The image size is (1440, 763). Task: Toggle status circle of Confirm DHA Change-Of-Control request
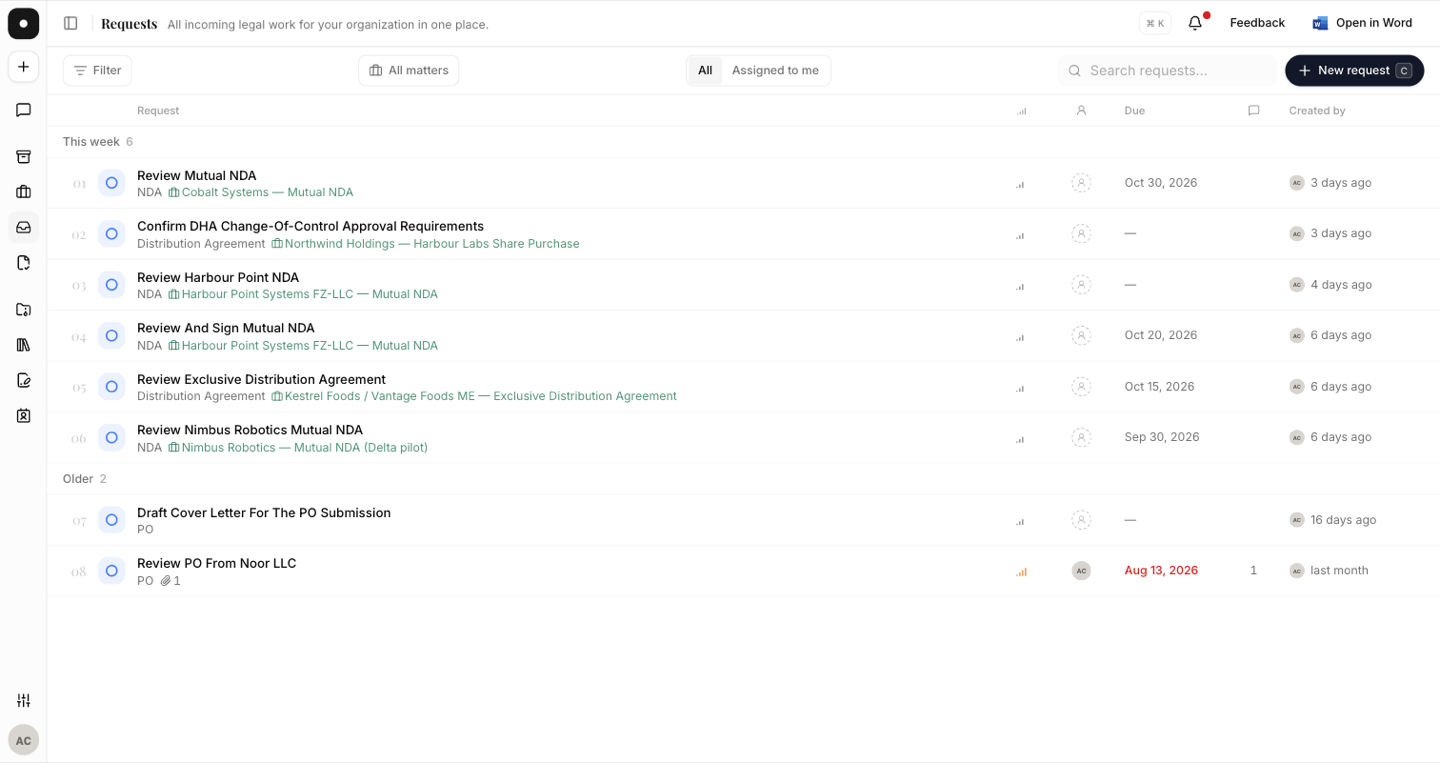(112, 234)
